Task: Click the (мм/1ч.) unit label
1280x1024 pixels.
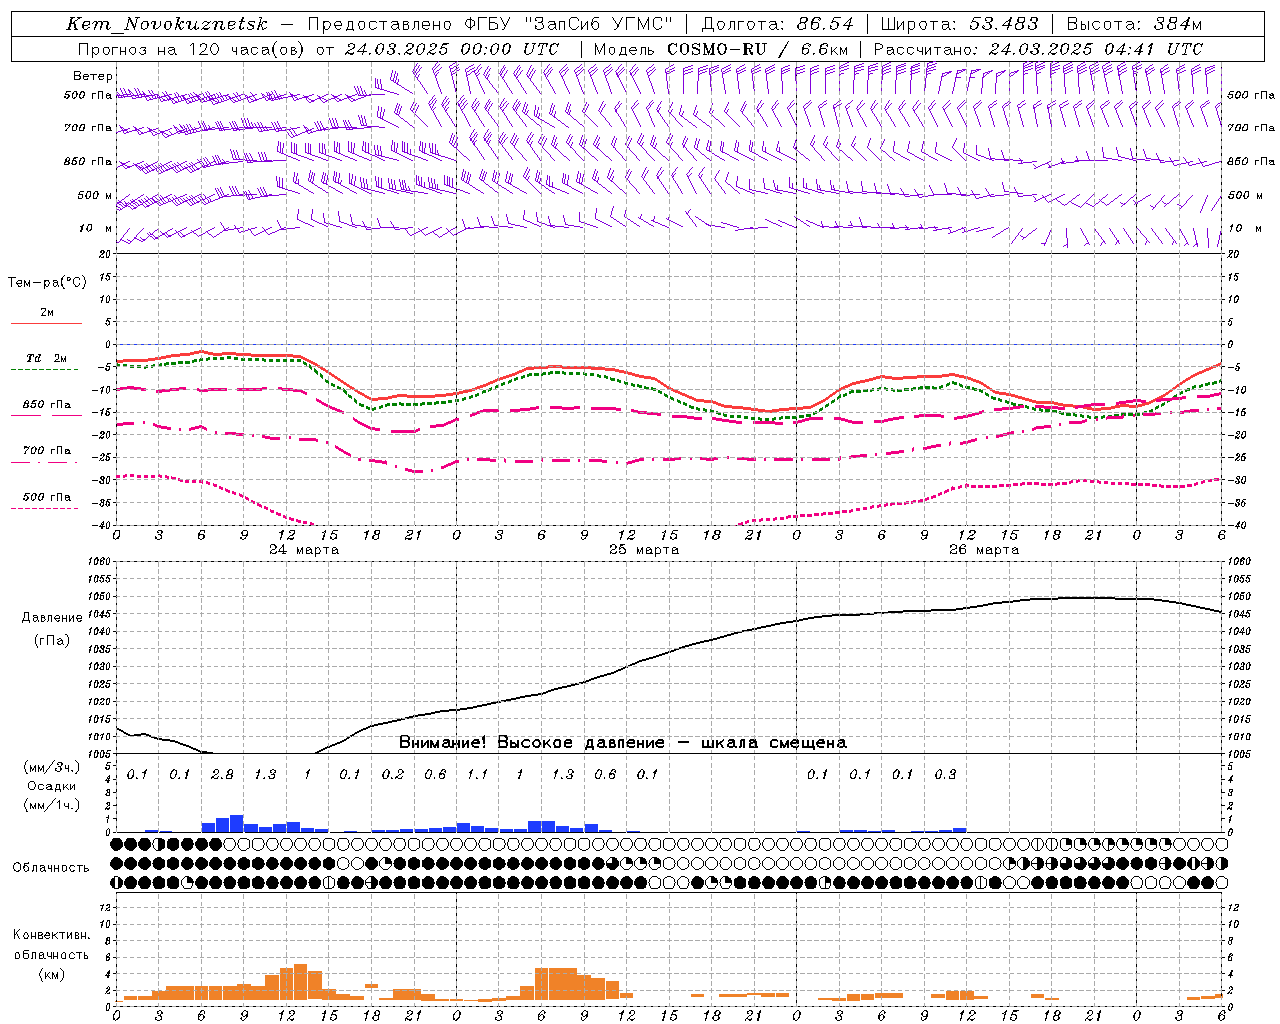Action: [52, 805]
